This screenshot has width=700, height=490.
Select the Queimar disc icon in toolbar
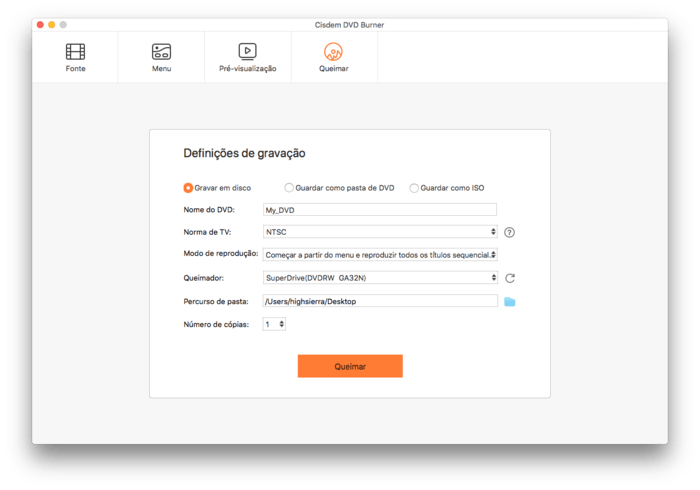click(334, 51)
